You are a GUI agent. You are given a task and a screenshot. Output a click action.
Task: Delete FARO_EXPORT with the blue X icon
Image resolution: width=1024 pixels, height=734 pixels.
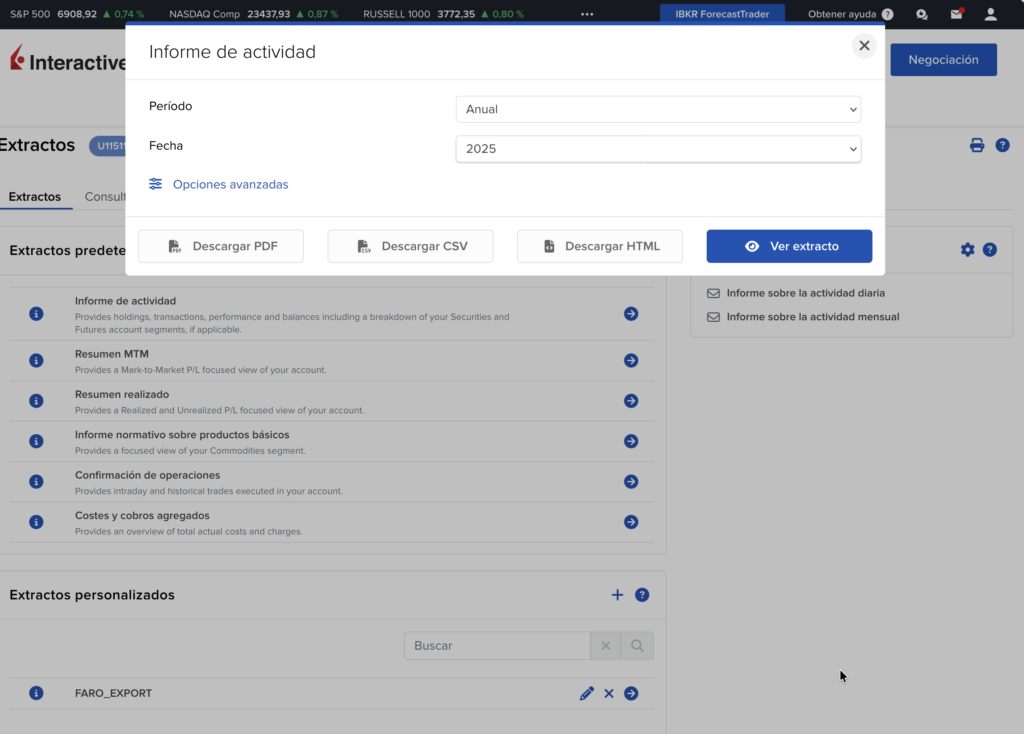coord(609,693)
